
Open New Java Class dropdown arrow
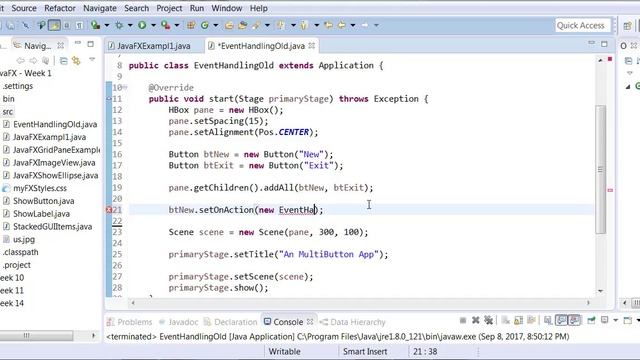pyautogui.click(x=216, y=25)
